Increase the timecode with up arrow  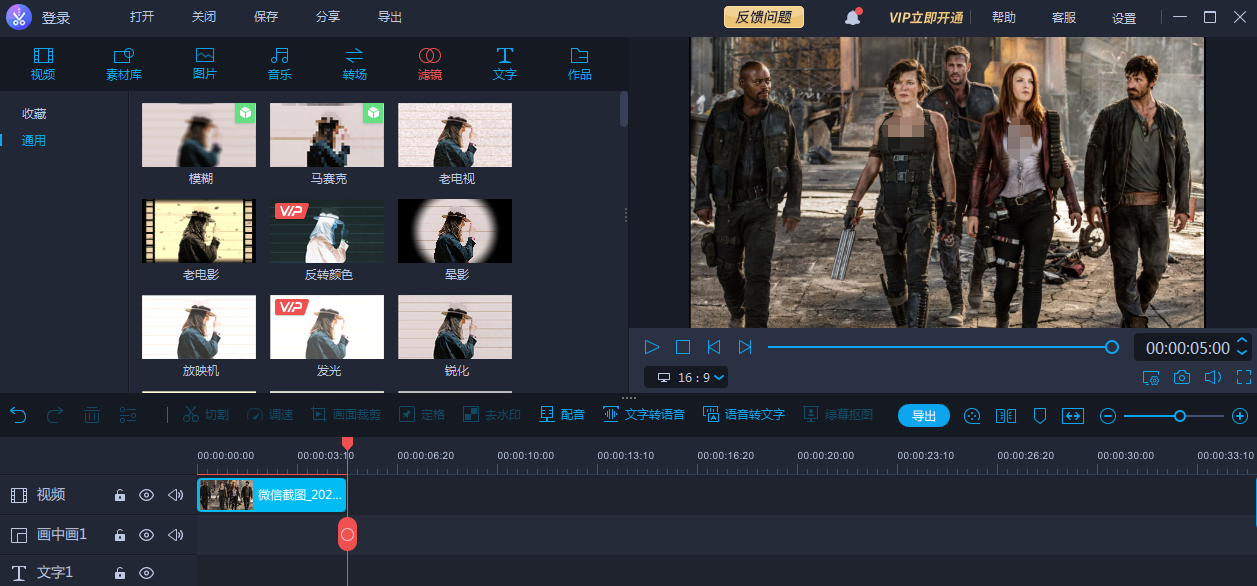(x=1242, y=342)
